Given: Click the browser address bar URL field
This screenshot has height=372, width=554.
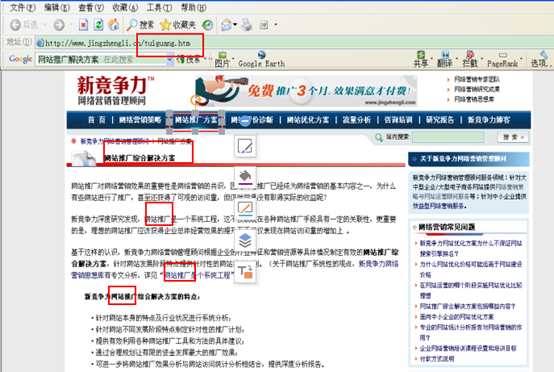Looking at the screenshot, I should tap(293, 43).
